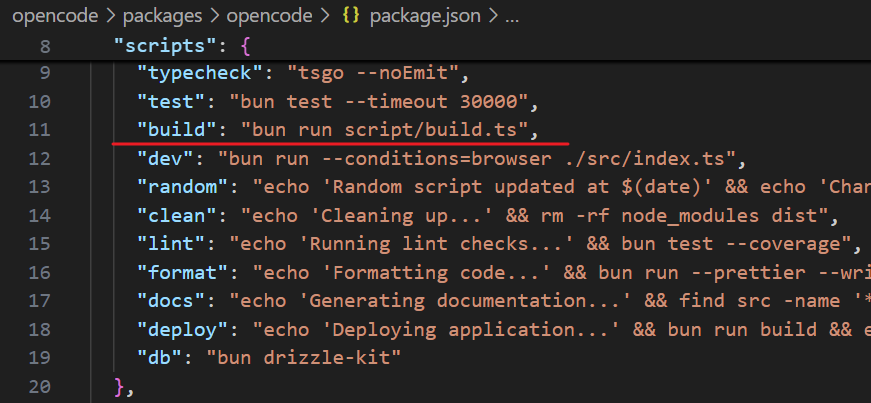The height and width of the screenshot is (403, 871).
Task: Click line number 11 in the gutter
Action: pos(38,130)
